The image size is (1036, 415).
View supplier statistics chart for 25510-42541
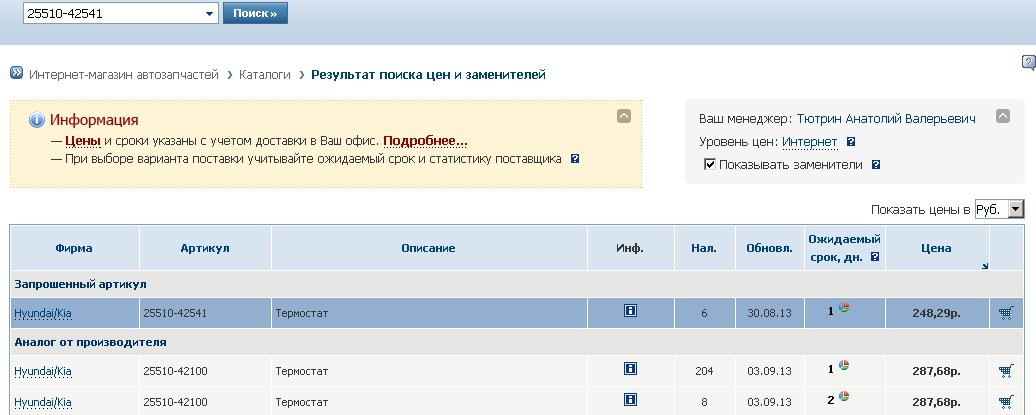coord(844,307)
